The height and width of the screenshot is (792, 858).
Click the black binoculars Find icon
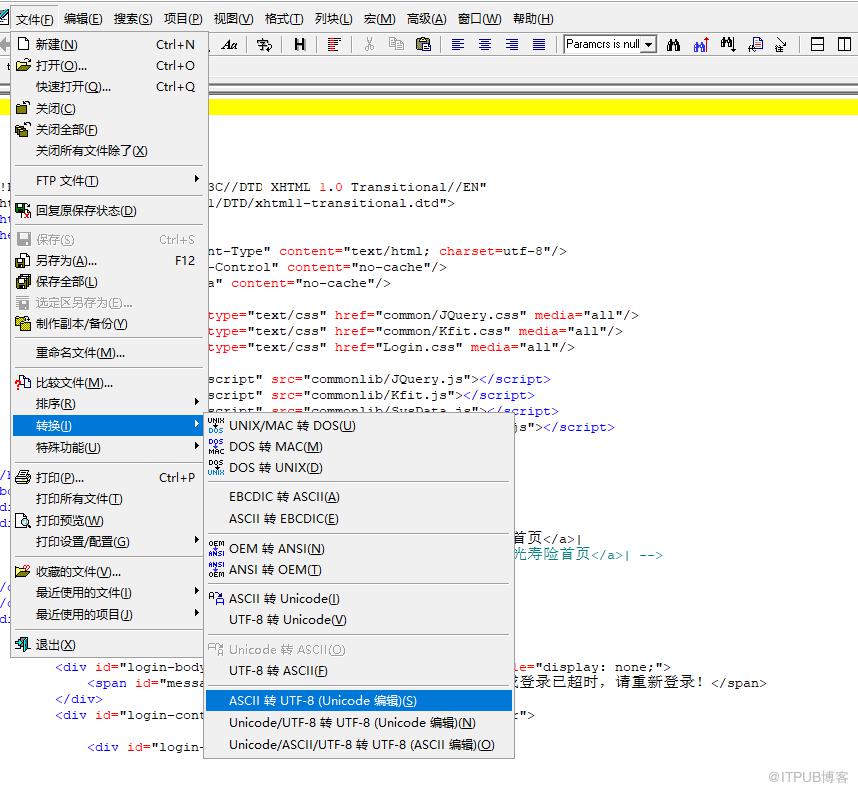[674, 44]
